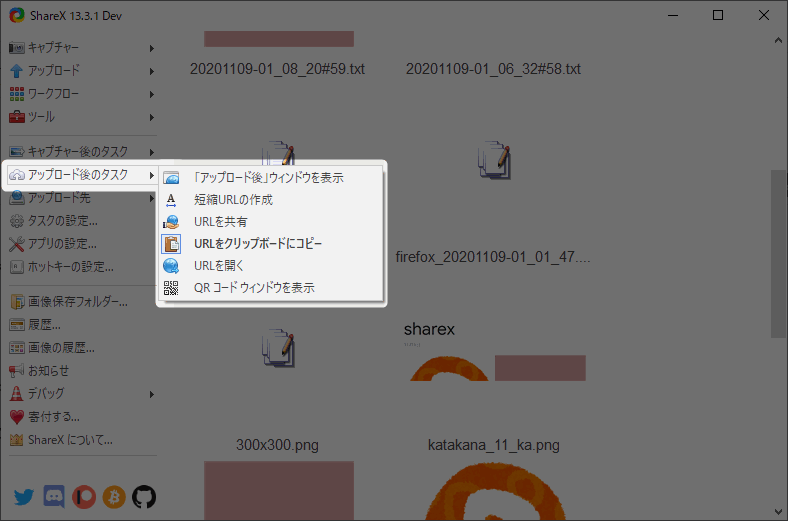Expand the アップロード後のタスク submenu arrow
Image resolution: width=788 pixels, height=521 pixels.
click(x=151, y=175)
